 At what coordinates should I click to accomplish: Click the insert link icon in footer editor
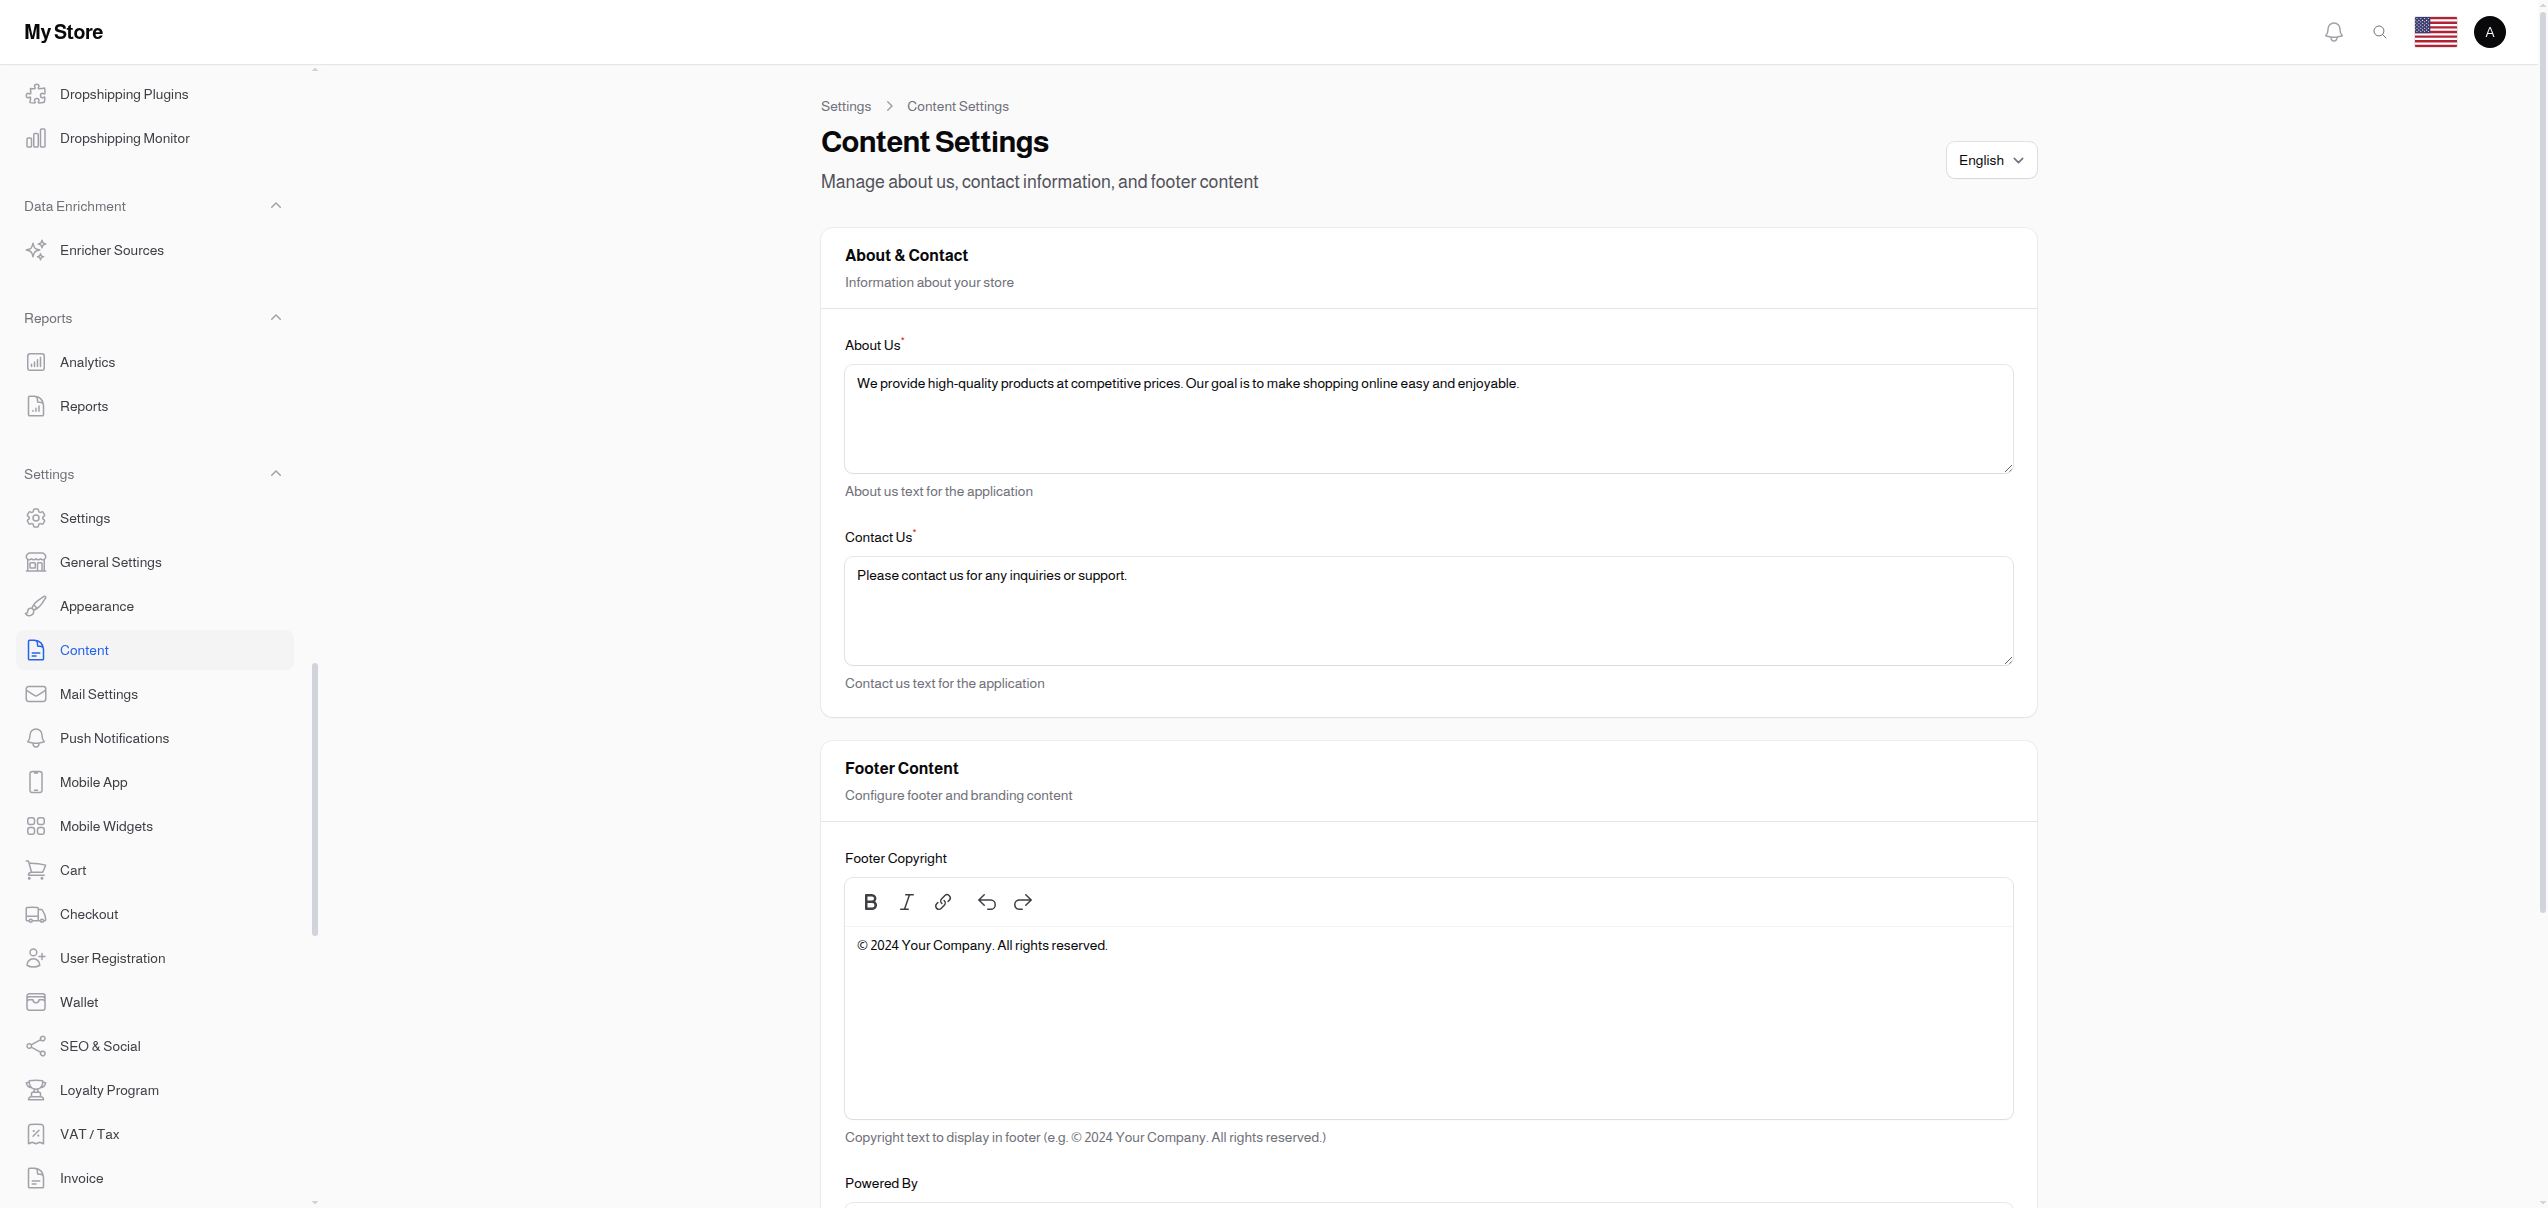pos(943,901)
